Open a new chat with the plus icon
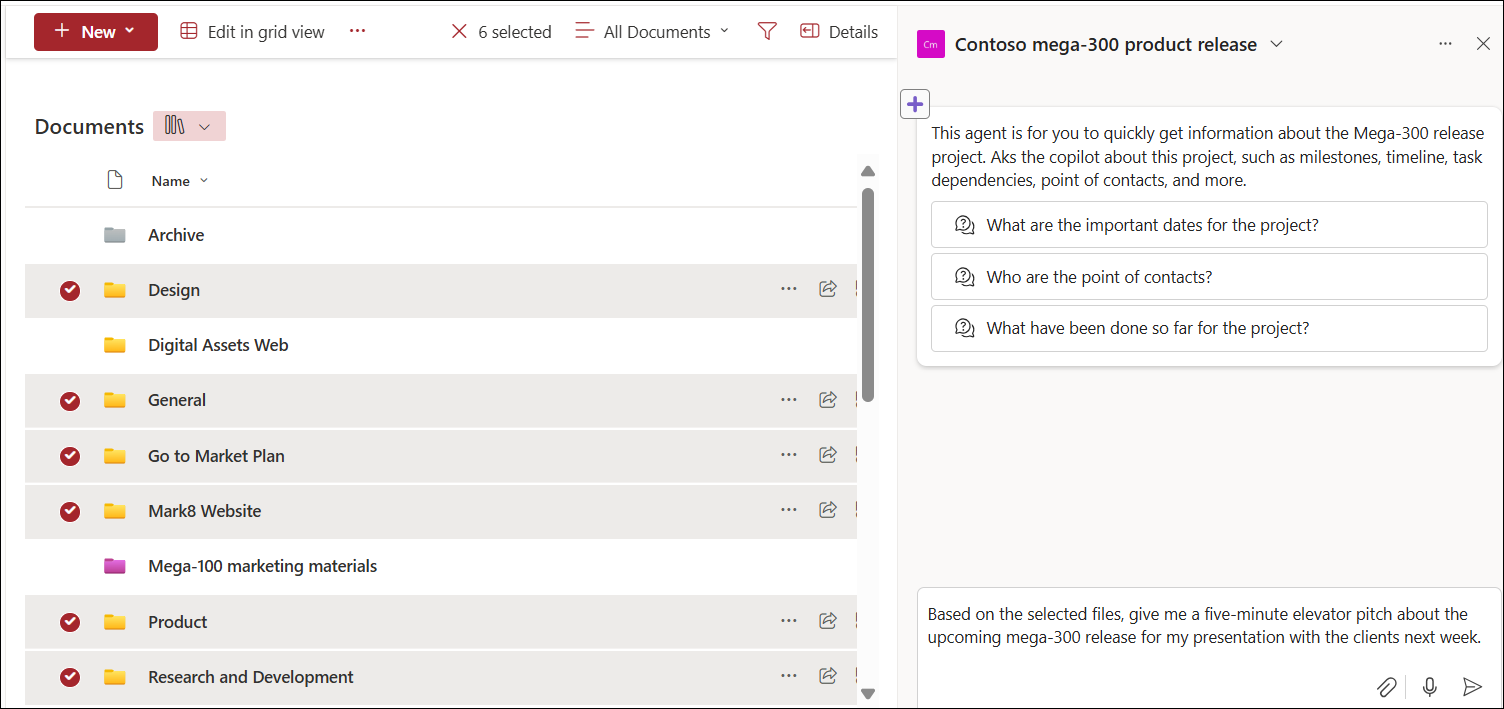 (x=914, y=103)
